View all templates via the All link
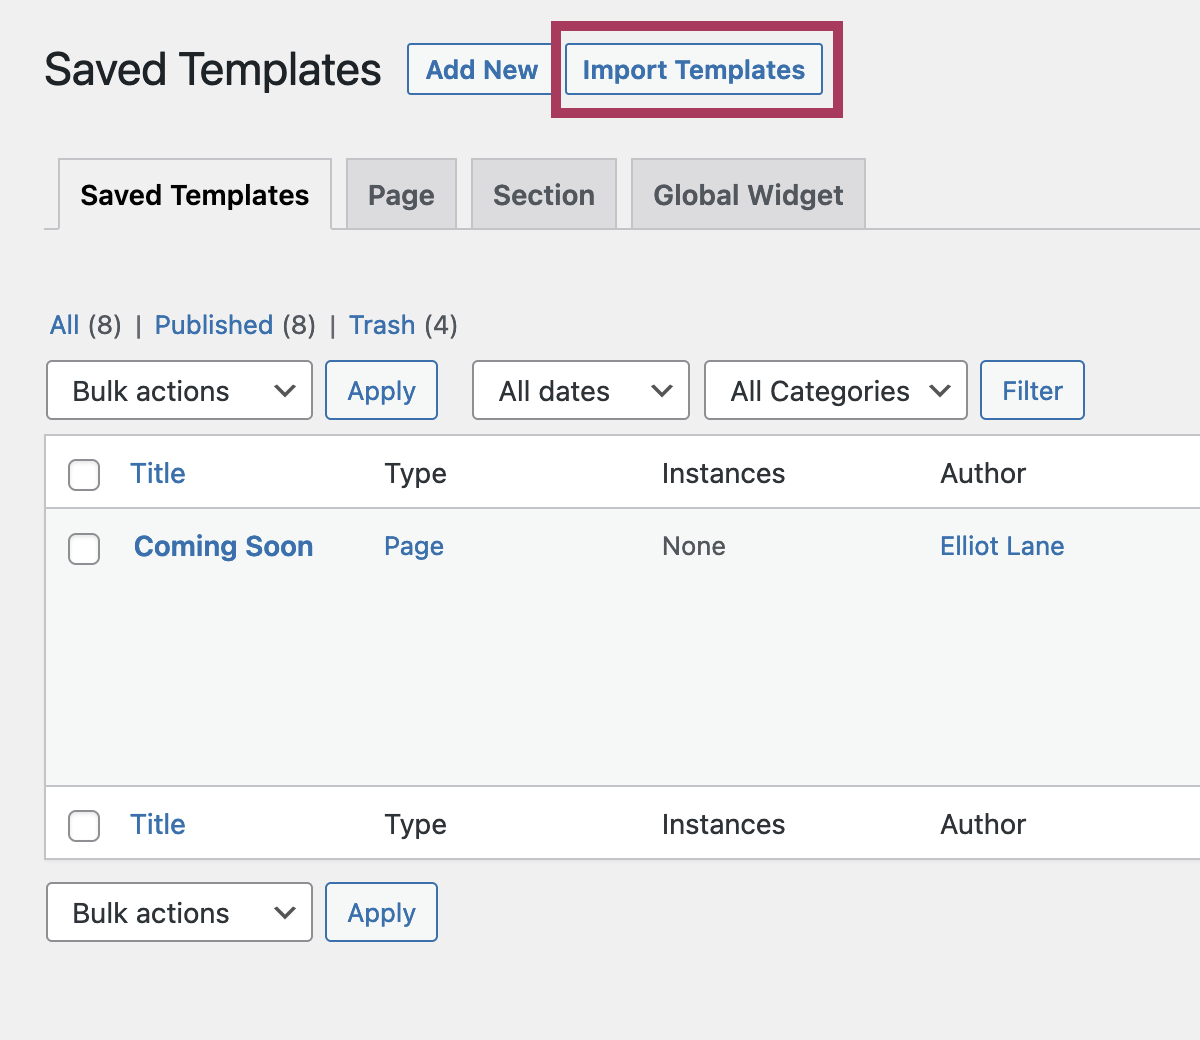This screenshot has width=1200, height=1040. [x=63, y=324]
